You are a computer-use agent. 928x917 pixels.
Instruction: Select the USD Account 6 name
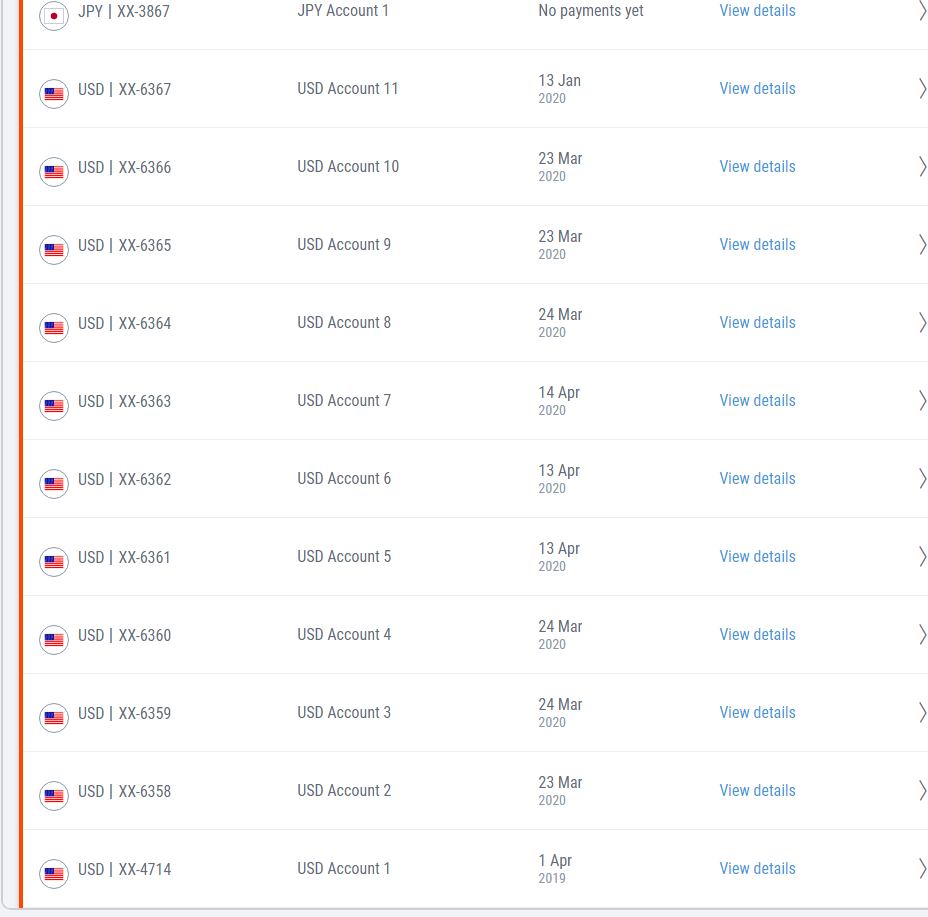pyautogui.click(x=344, y=479)
